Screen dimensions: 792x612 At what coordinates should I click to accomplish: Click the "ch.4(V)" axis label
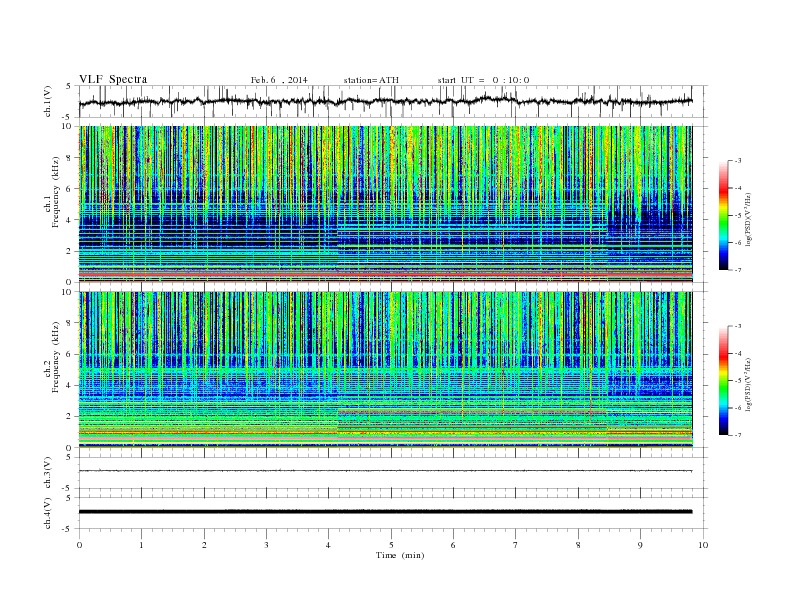pyautogui.click(x=48, y=513)
